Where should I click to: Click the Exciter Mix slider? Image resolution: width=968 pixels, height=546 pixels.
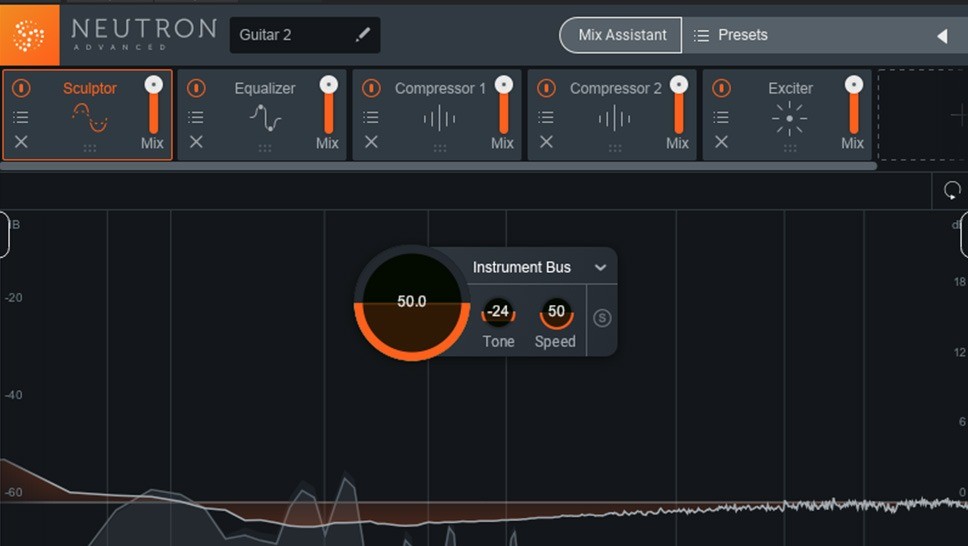(x=854, y=105)
